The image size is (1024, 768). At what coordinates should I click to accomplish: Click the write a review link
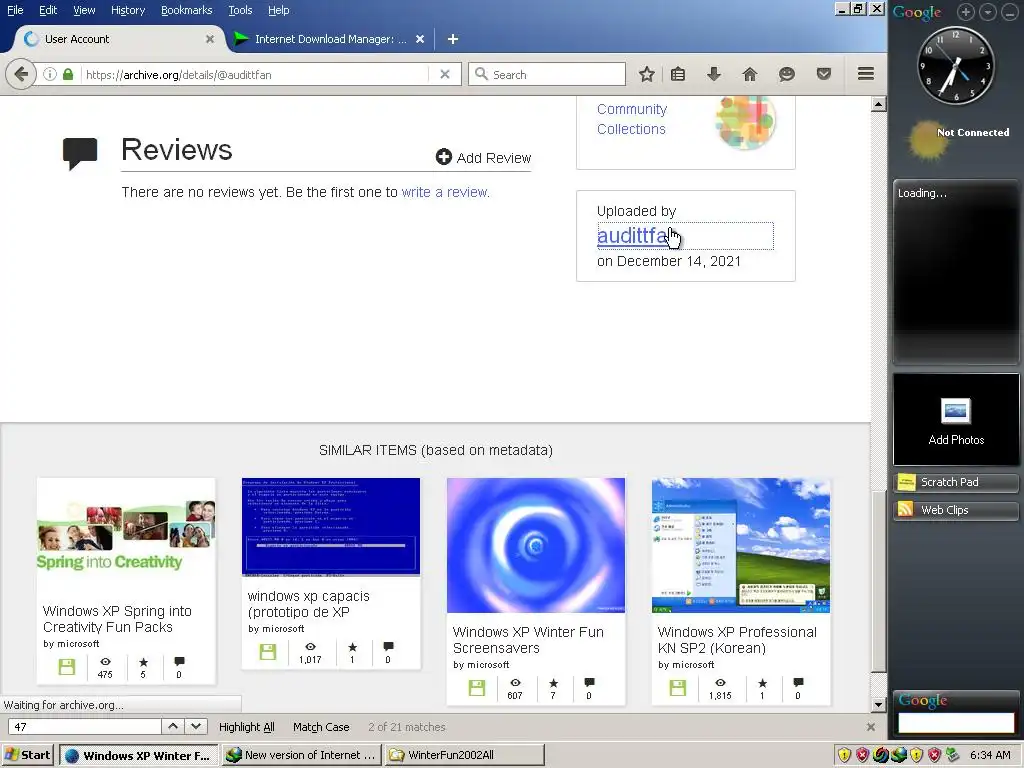pos(444,192)
